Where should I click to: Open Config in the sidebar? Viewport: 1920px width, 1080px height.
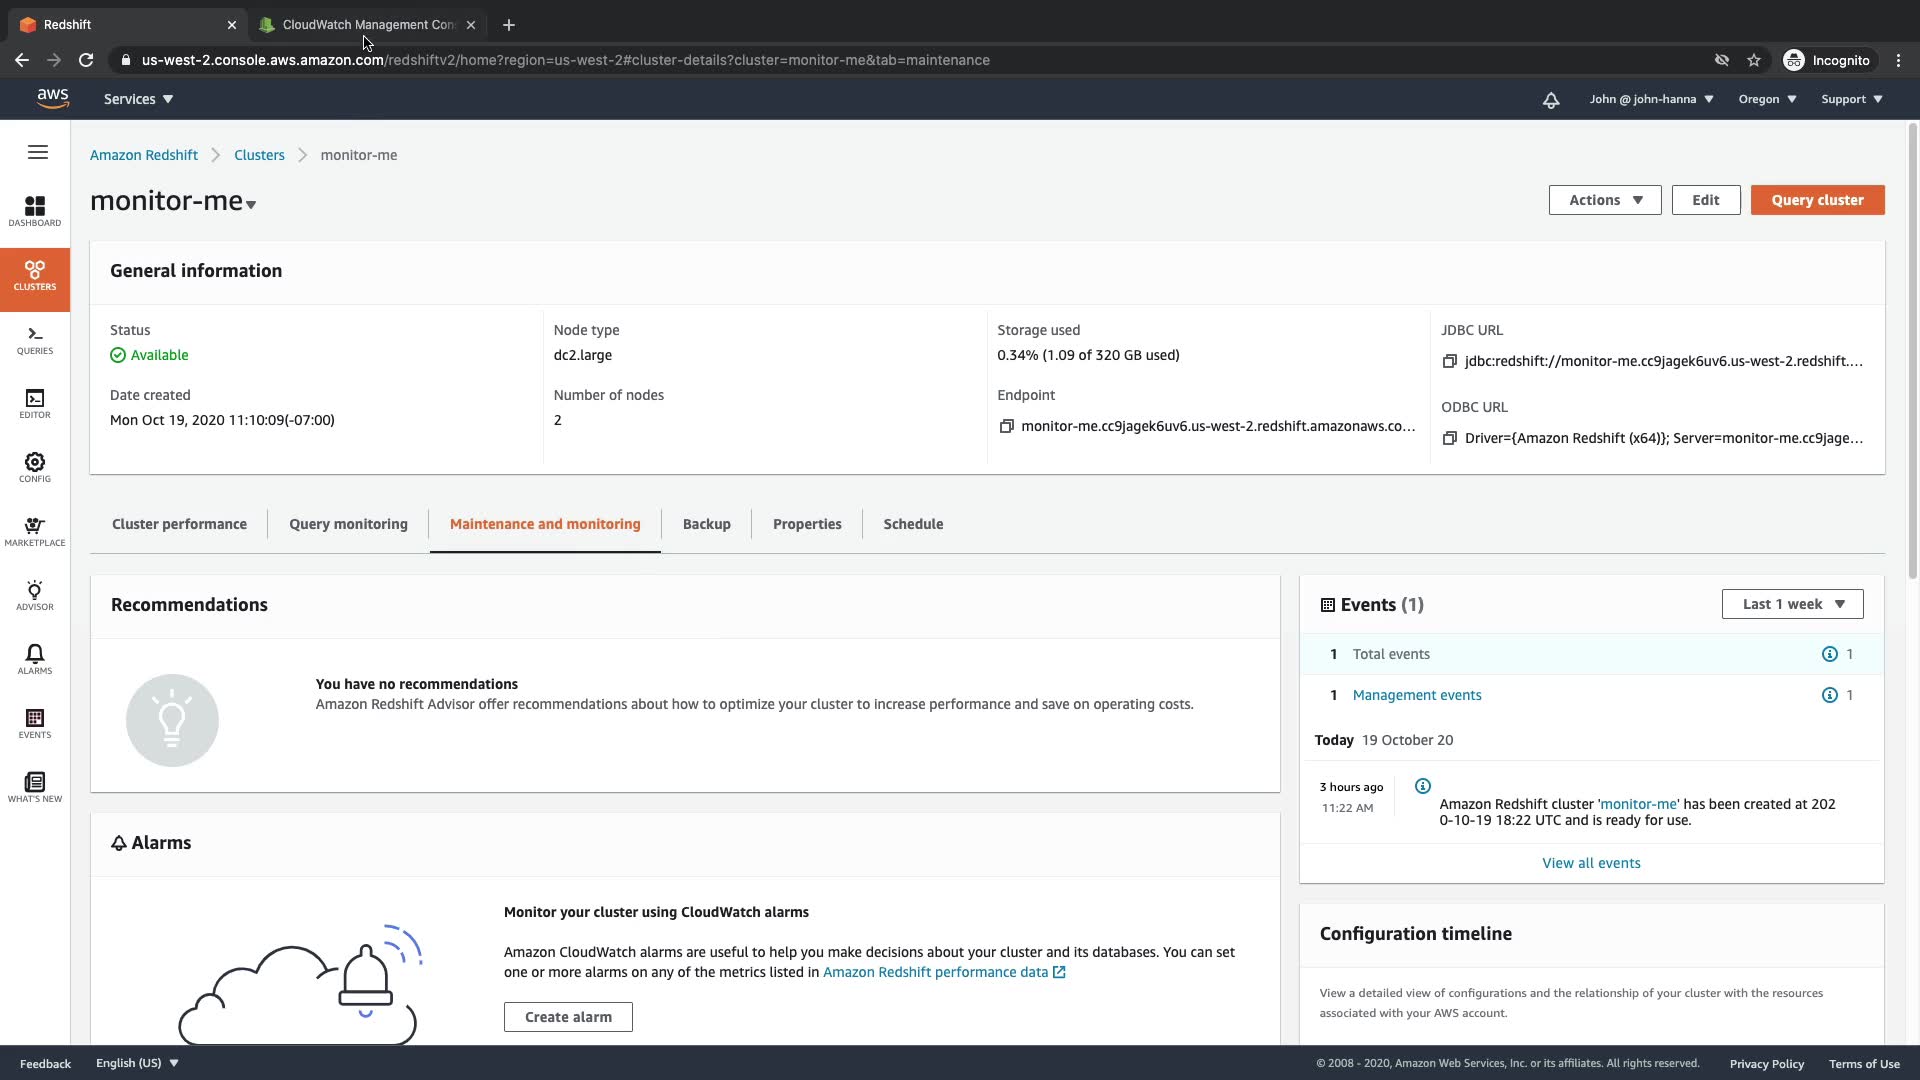click(x=35, y=467)
